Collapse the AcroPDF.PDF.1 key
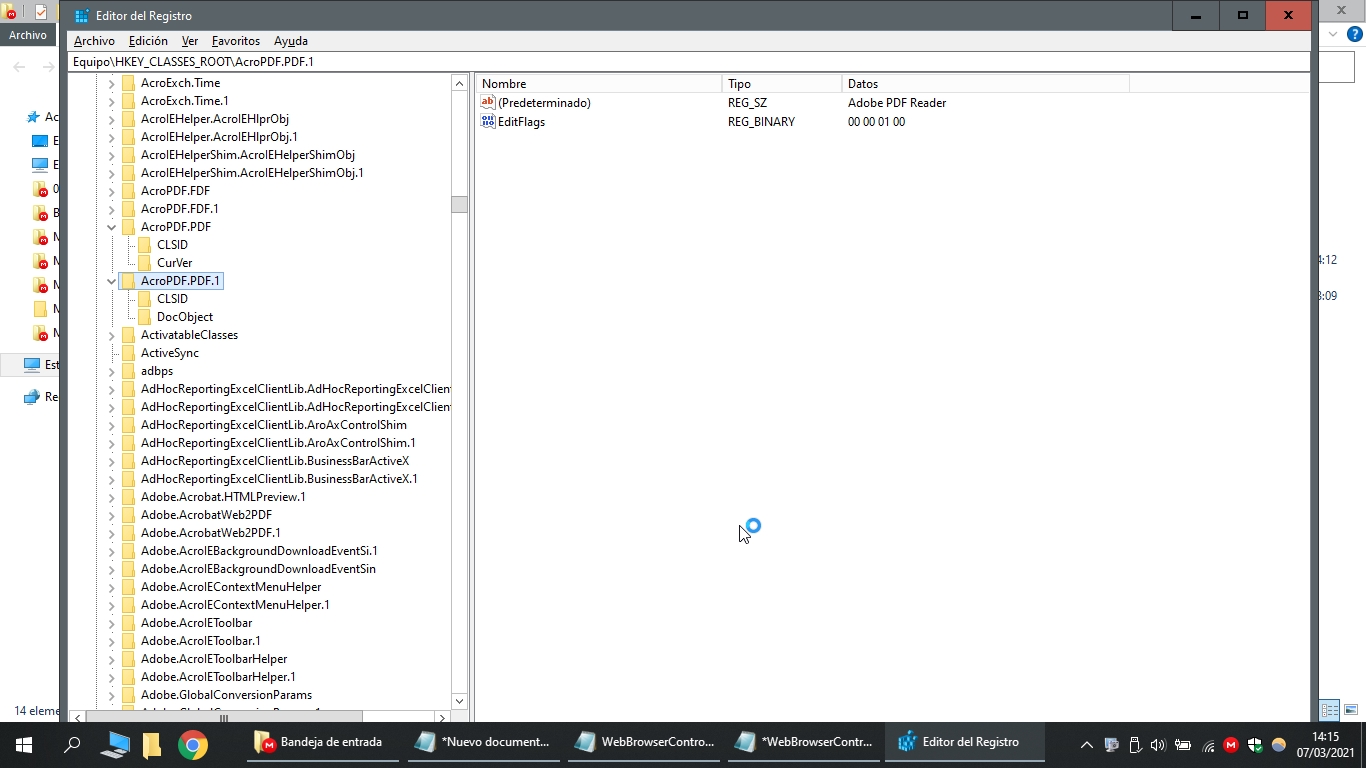Viewport: 1366px width, 768px height. [x=111, y=281]
